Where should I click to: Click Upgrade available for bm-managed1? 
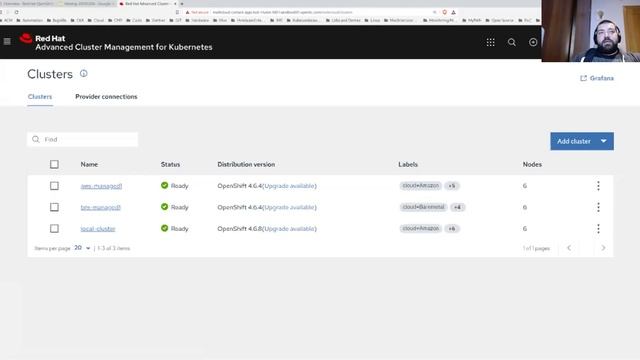tap(289, 207)
